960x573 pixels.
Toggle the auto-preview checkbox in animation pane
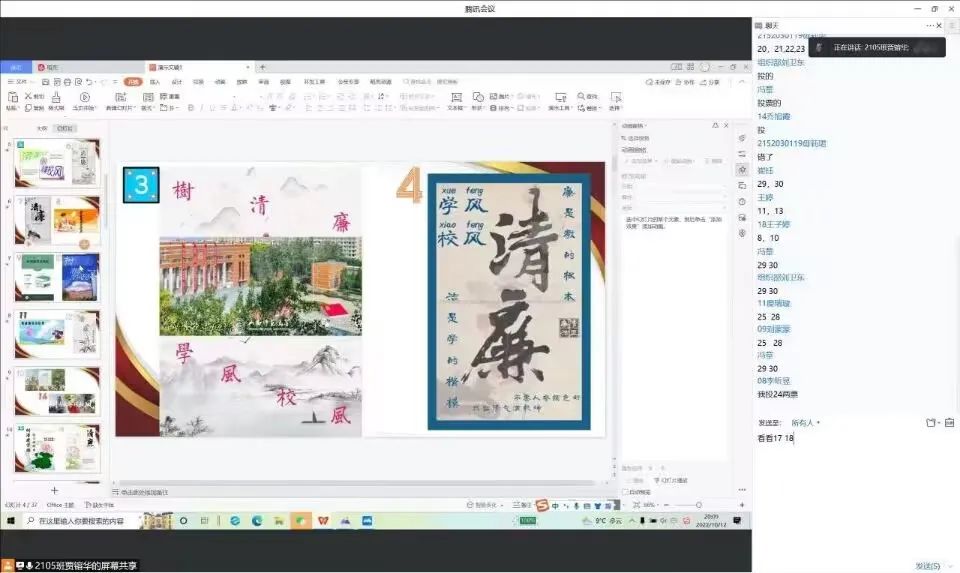pos(625,492)
